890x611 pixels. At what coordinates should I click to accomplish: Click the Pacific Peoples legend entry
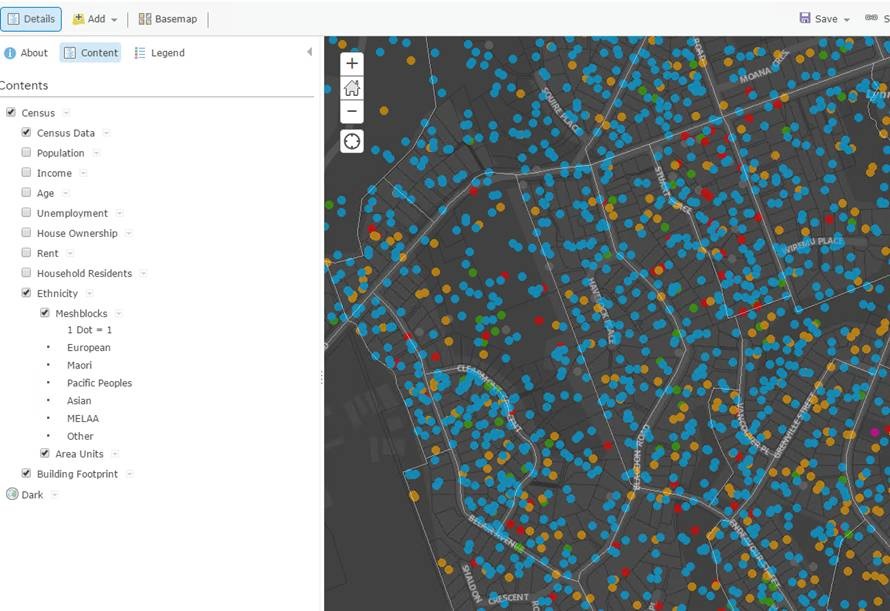pos(99,383)
